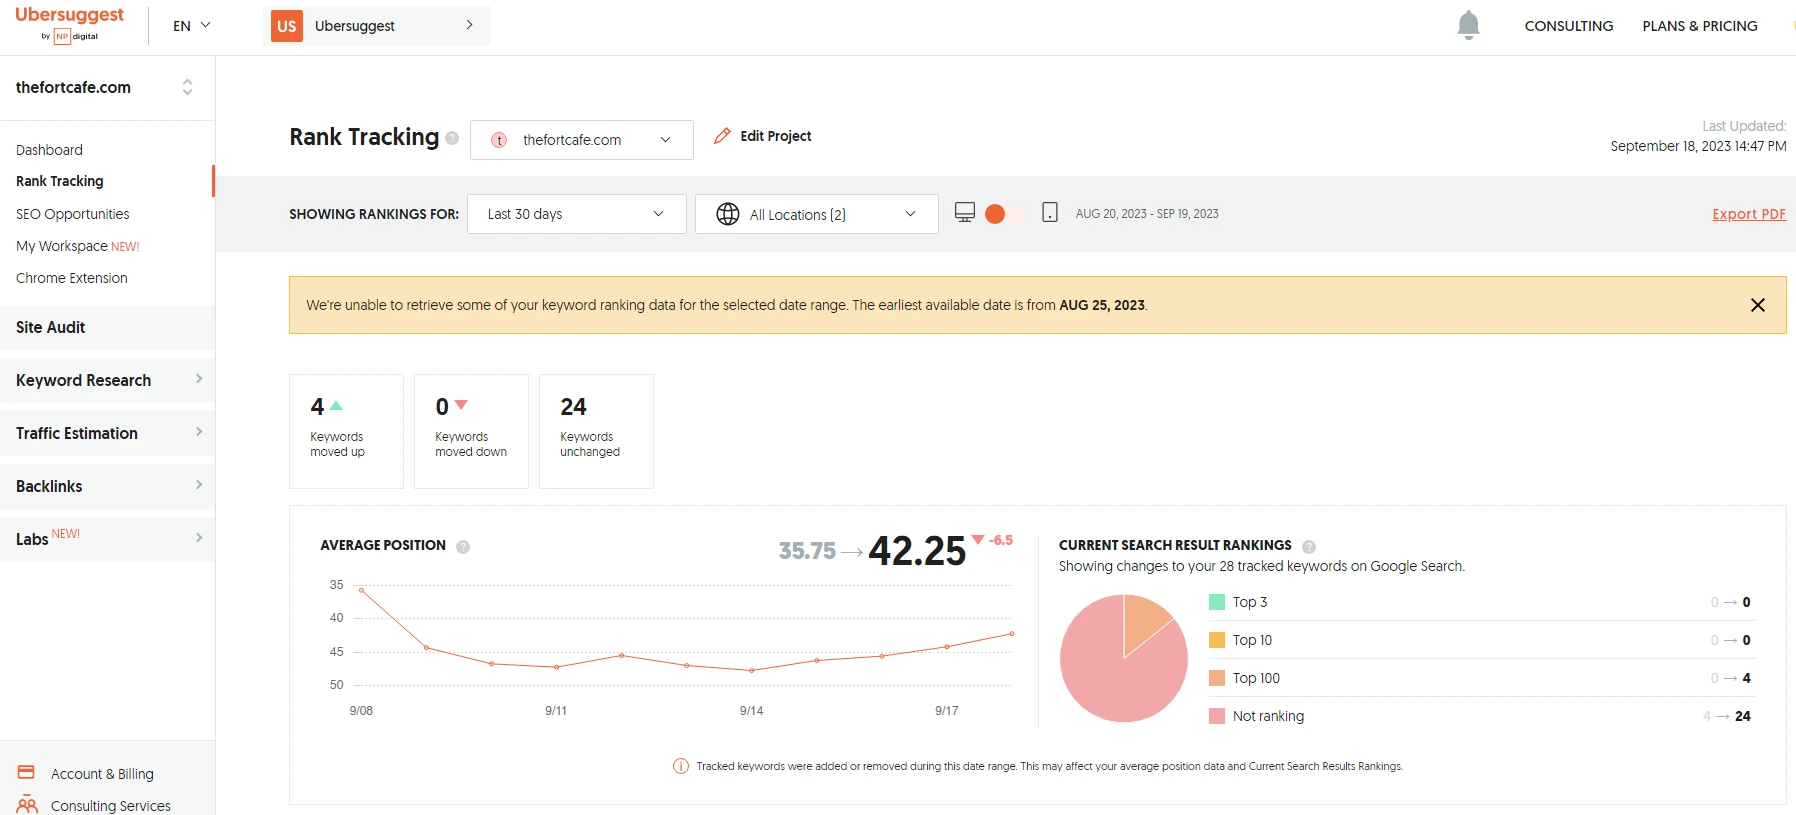Open the thefortcafe.com Rank Tracking dropdown
Image resolution: width=1796 pixels, height=815 pixels.
[x=582, y=140]
